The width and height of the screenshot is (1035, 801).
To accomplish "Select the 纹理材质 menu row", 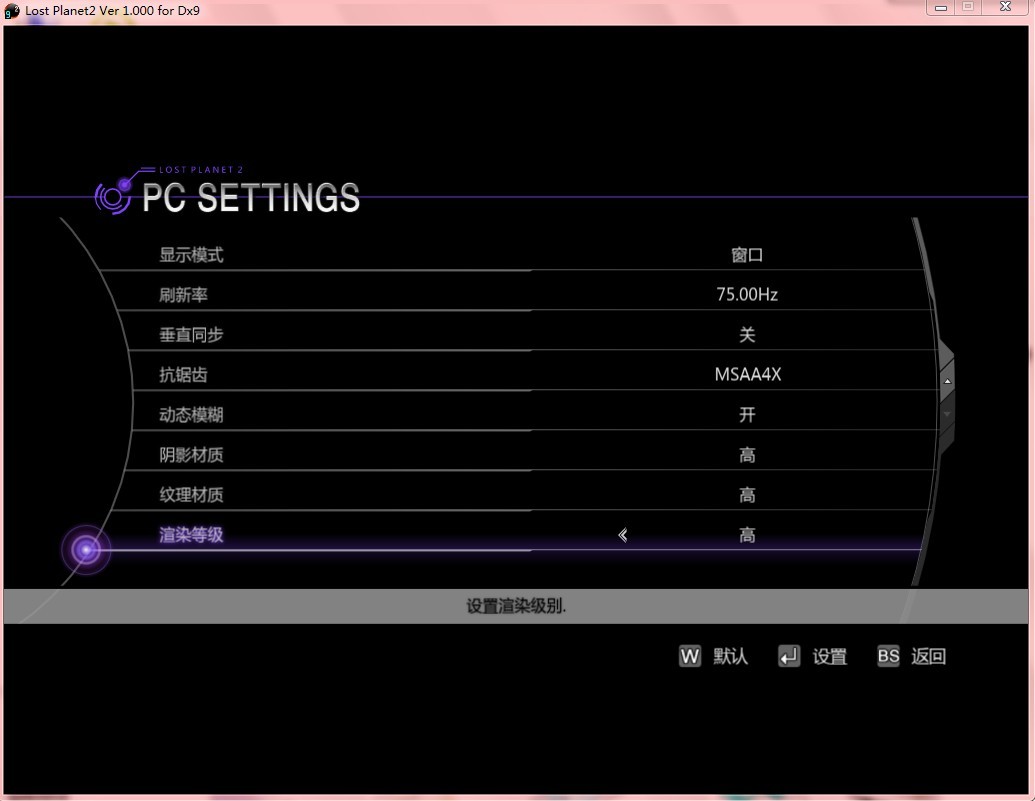I will (191, 495).
